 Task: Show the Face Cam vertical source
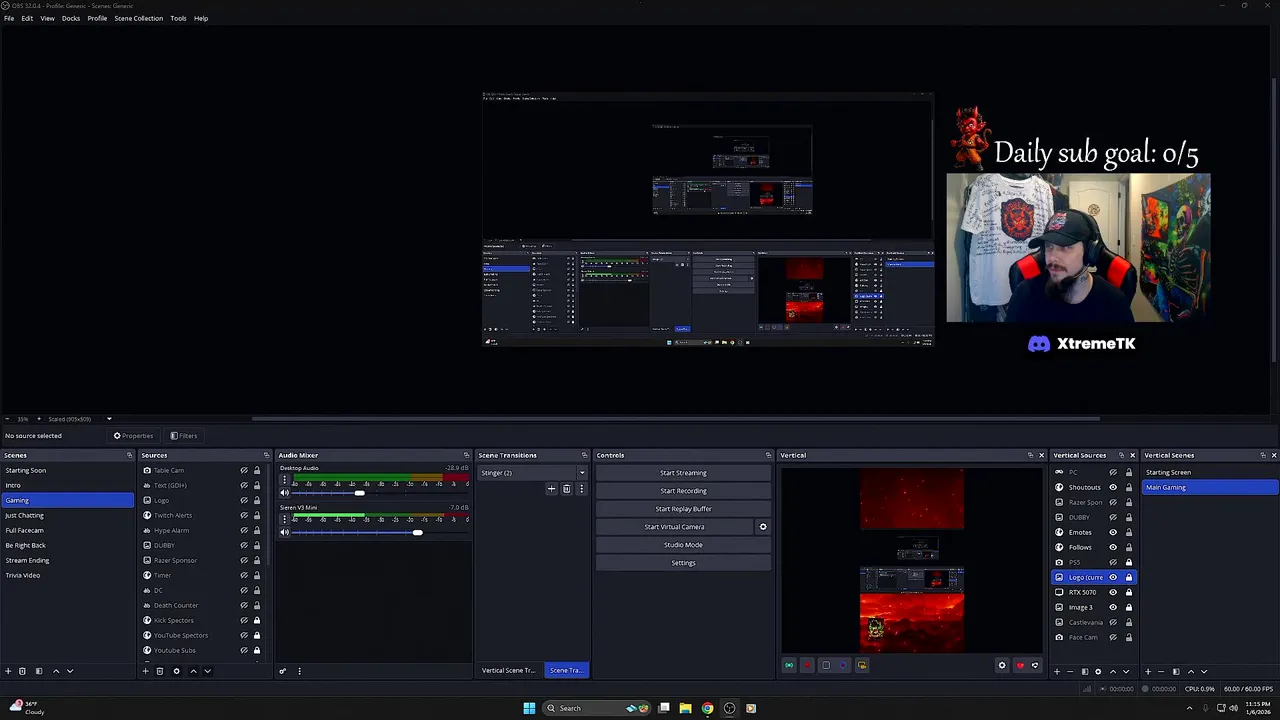1113,637
